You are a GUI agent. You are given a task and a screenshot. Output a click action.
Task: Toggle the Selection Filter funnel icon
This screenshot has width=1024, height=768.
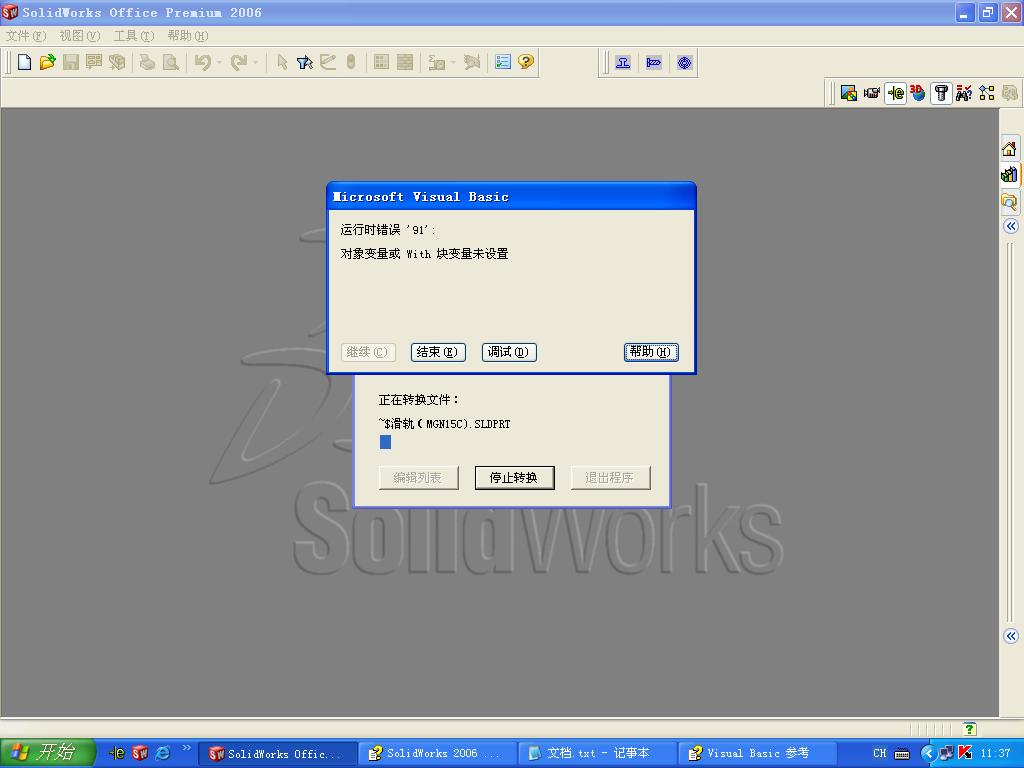click(x=304, y=63)
